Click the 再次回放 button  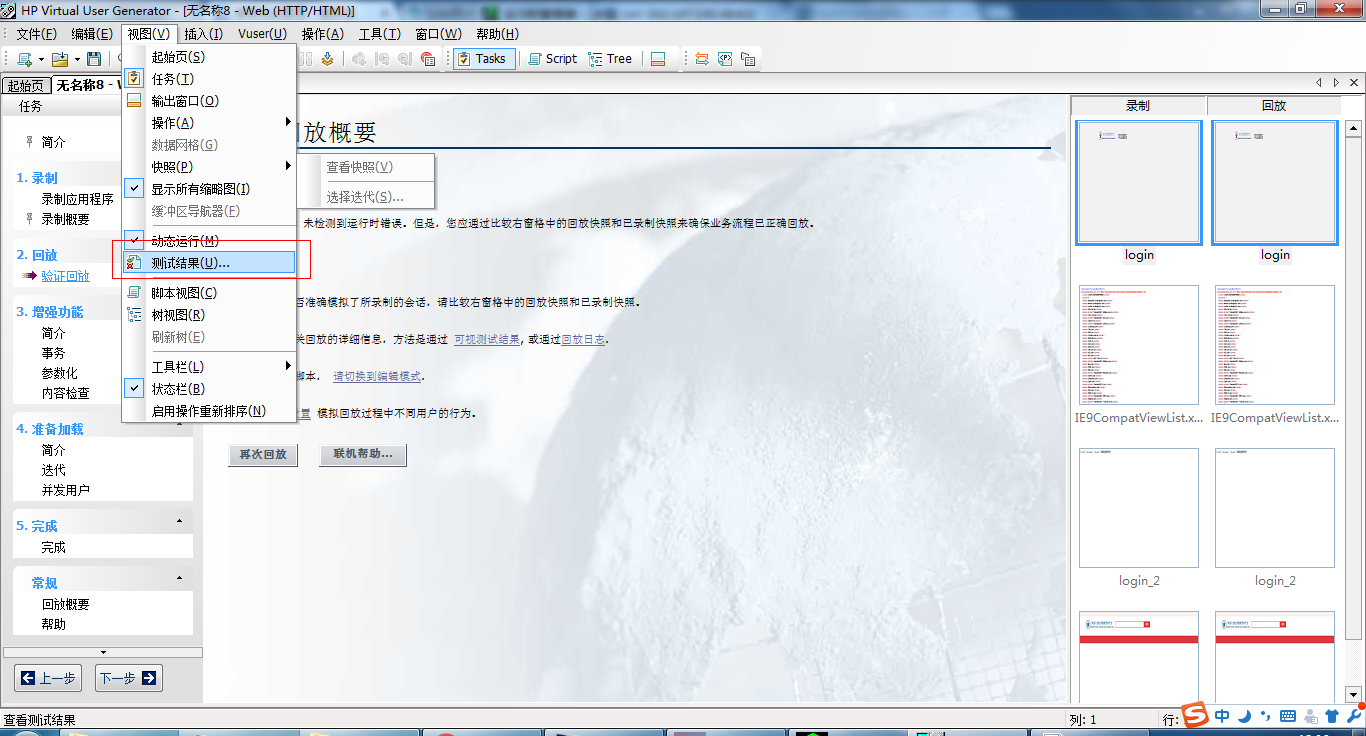click(x=263, y=454)
